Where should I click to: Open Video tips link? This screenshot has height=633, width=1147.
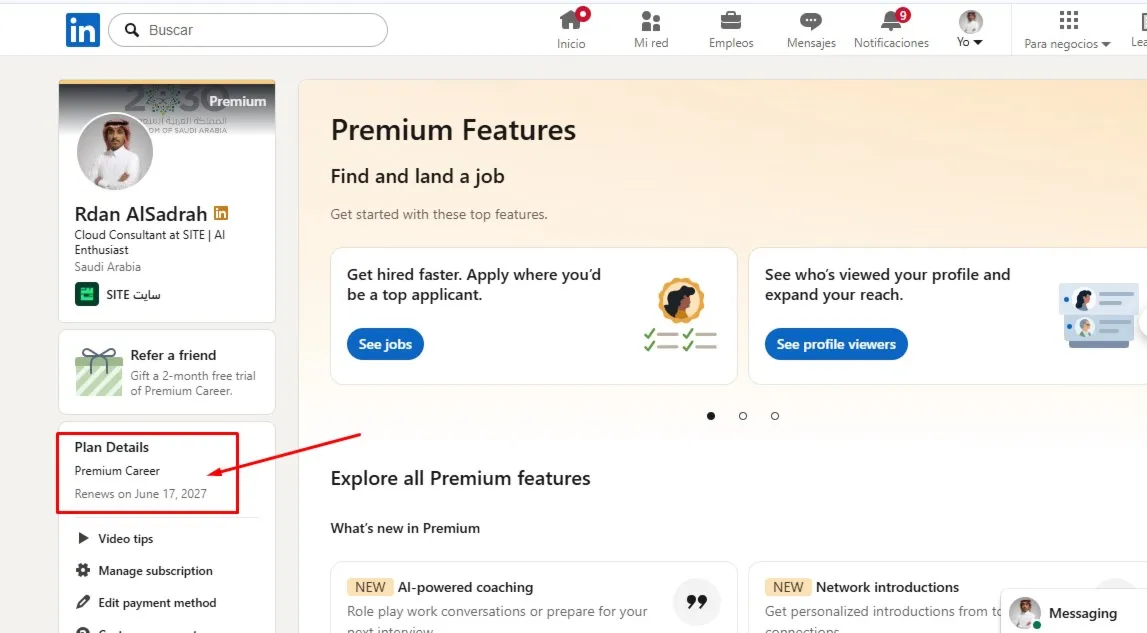126,539
